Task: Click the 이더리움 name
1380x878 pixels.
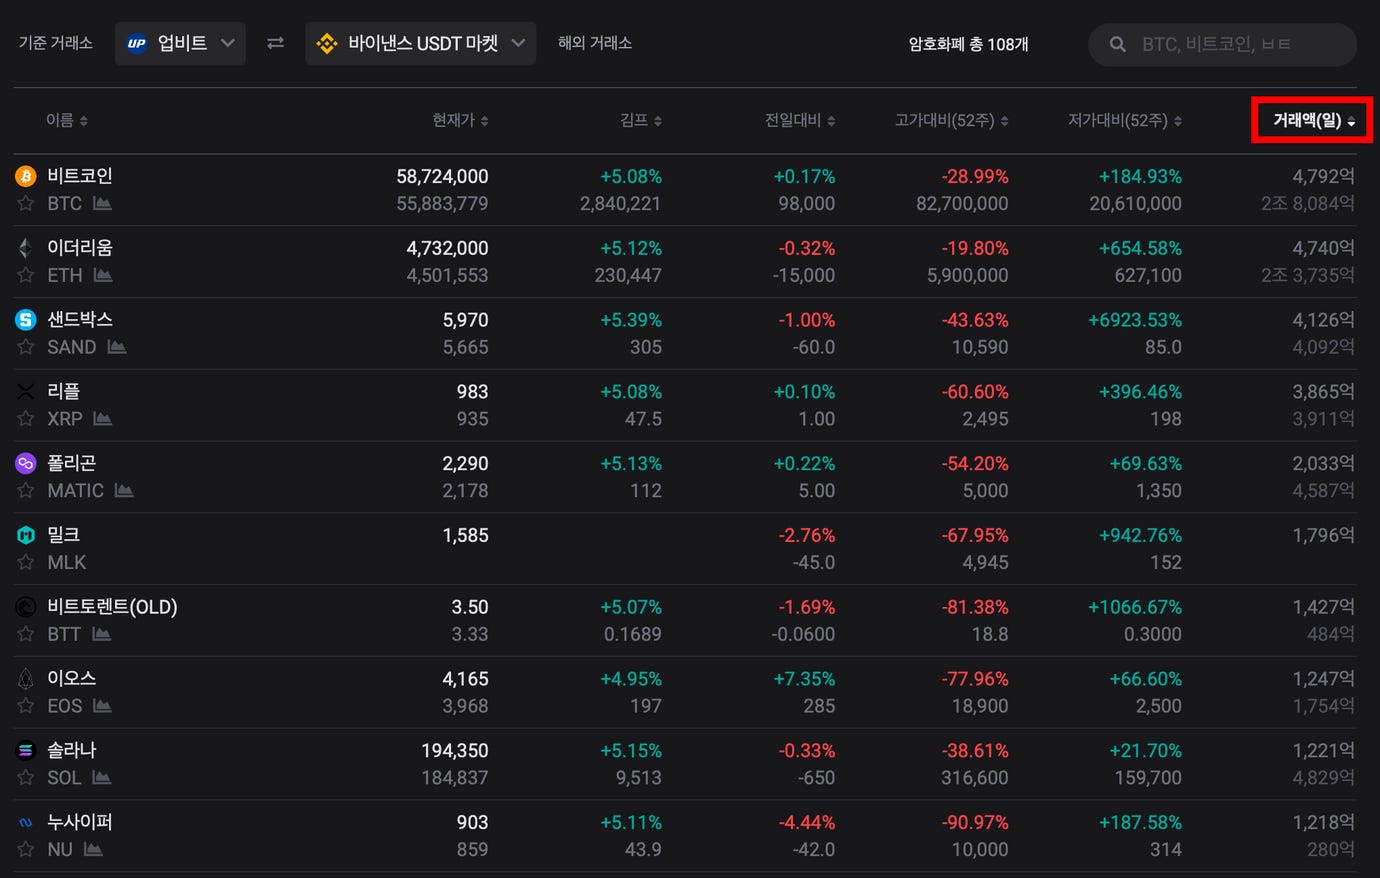Action: (80, 248)
